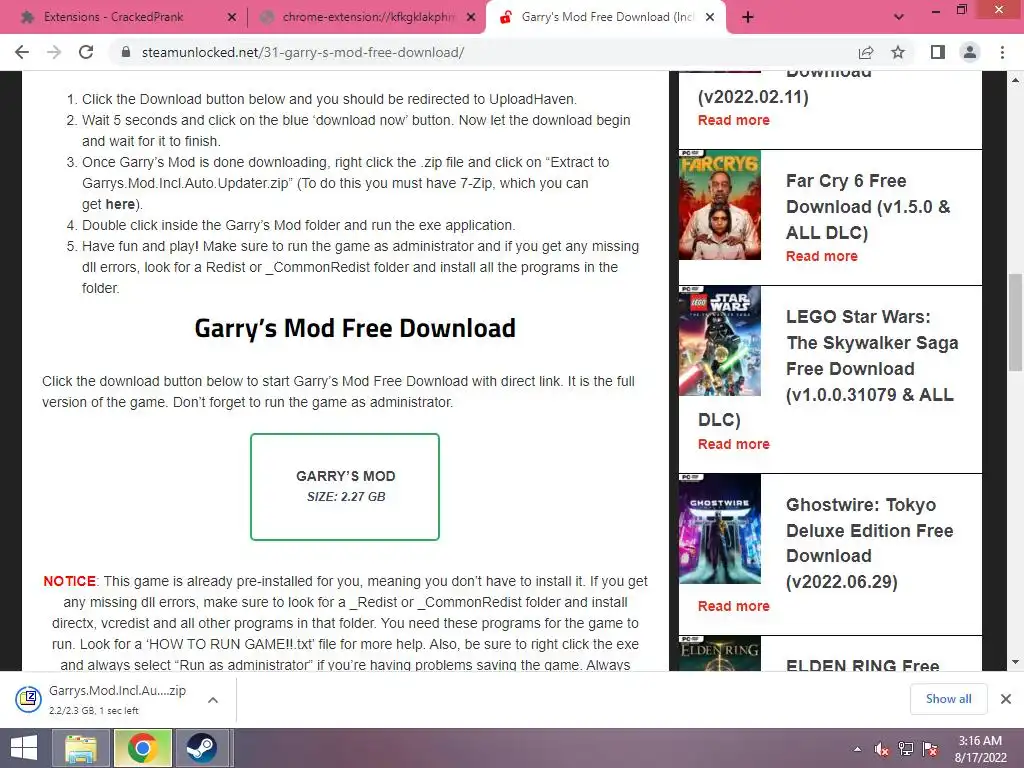The image size is (1024, 768).
Task: Click the GARRY'S MOD download button
Action: 345,487
